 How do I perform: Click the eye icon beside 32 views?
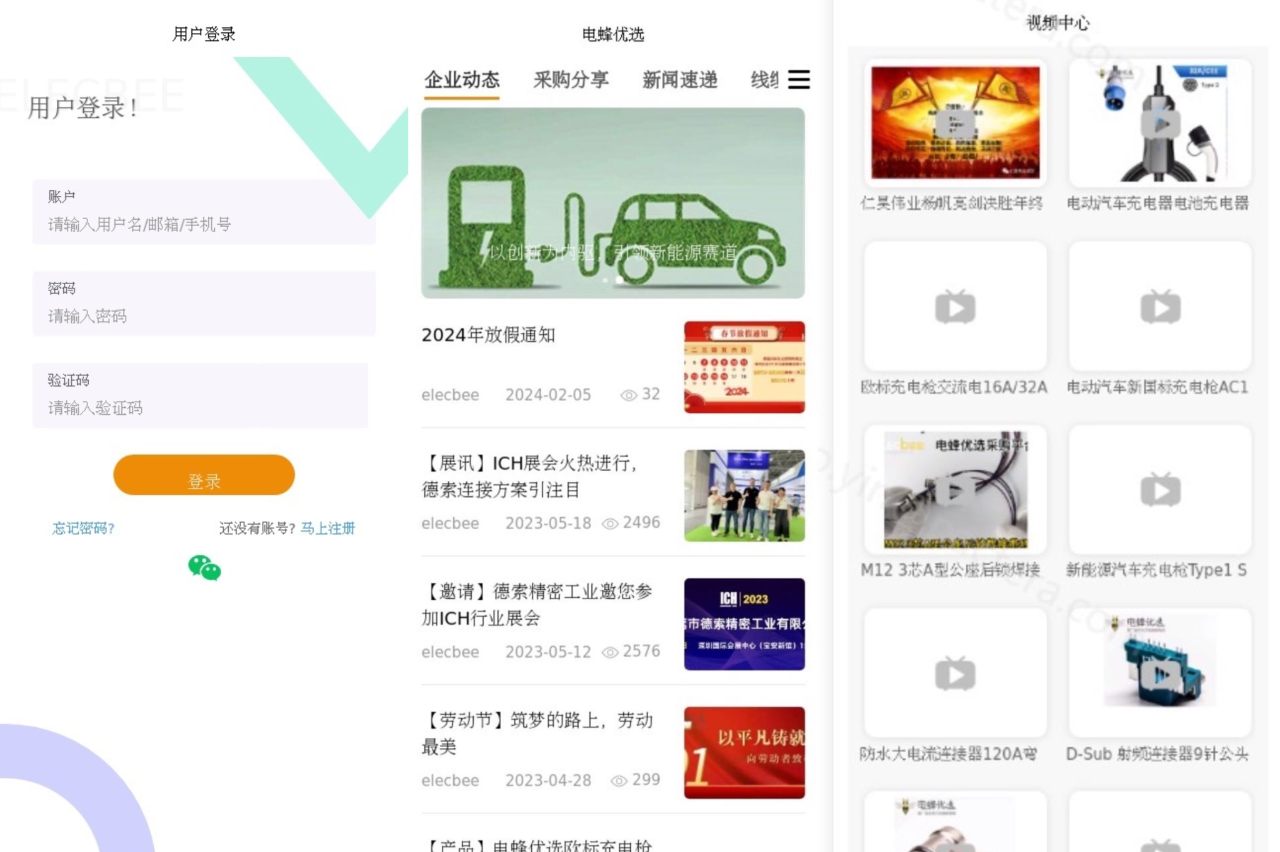click(x=629, y=395)
